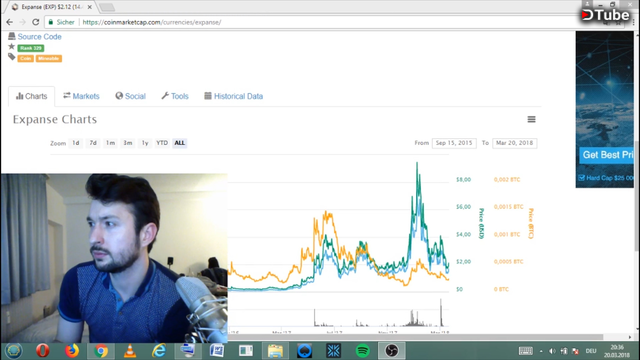Launch Opera from the taskbar
Viewport: 640px width, 360px height.
coord(42,351)
